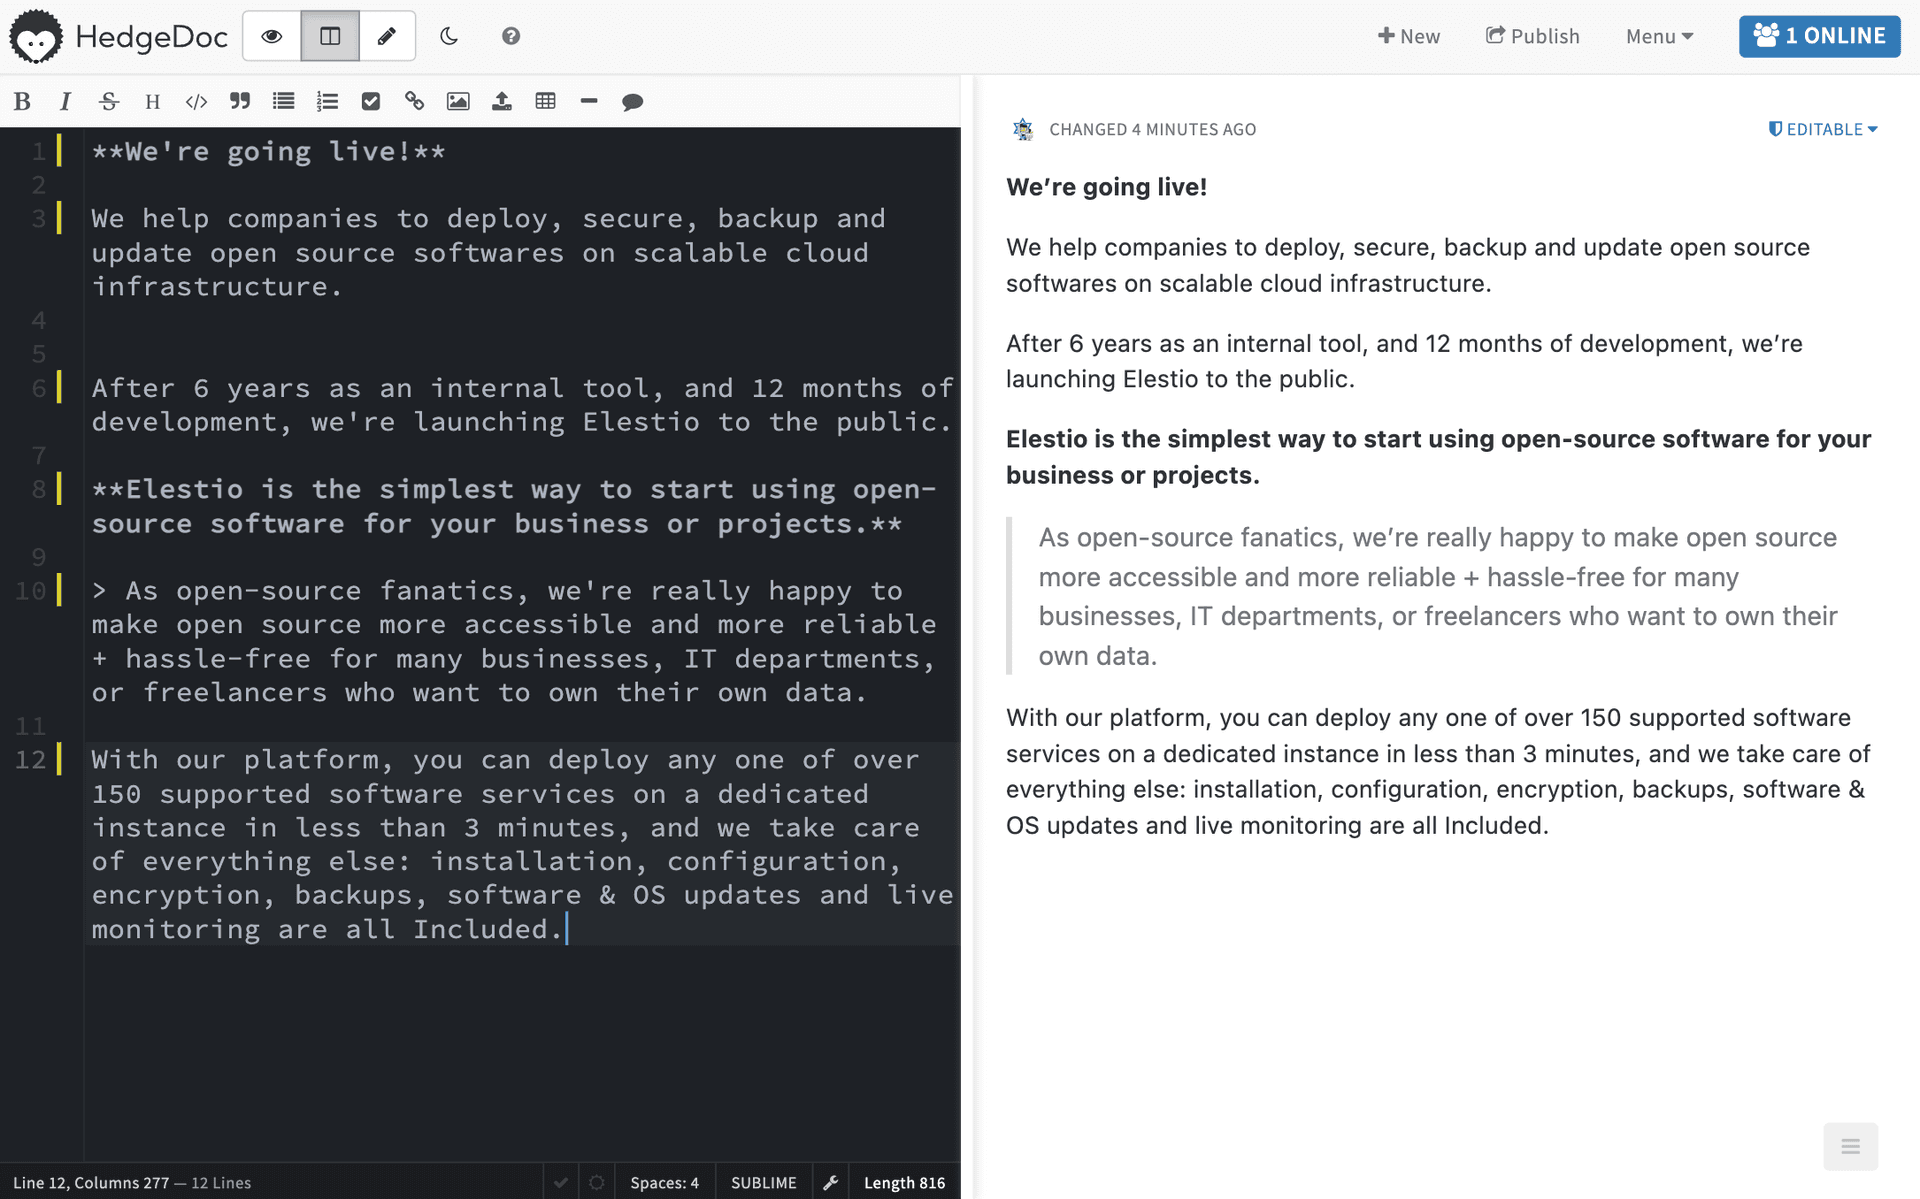Open the EDITABLE permissions dropdown

(1823, 129)
